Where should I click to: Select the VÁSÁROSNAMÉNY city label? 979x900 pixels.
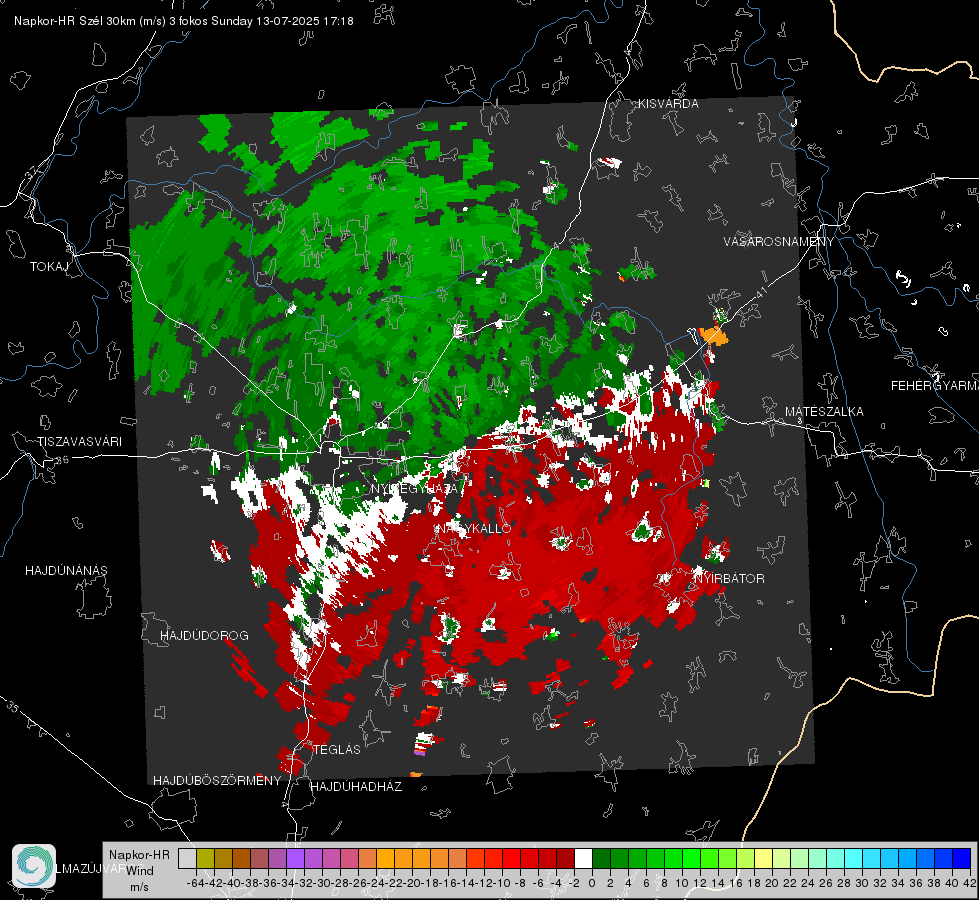coord(779,242)
